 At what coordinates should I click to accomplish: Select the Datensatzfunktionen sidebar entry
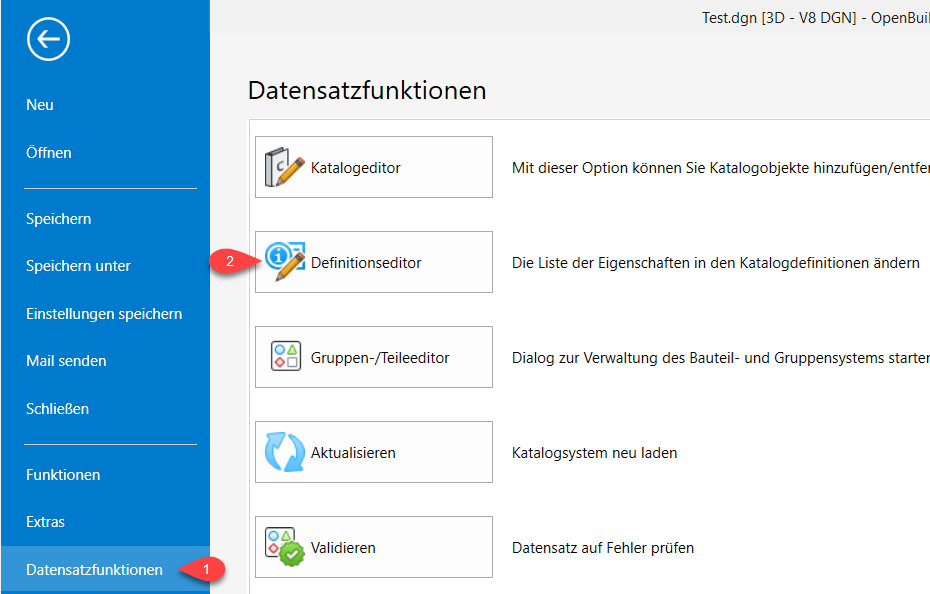105,570
